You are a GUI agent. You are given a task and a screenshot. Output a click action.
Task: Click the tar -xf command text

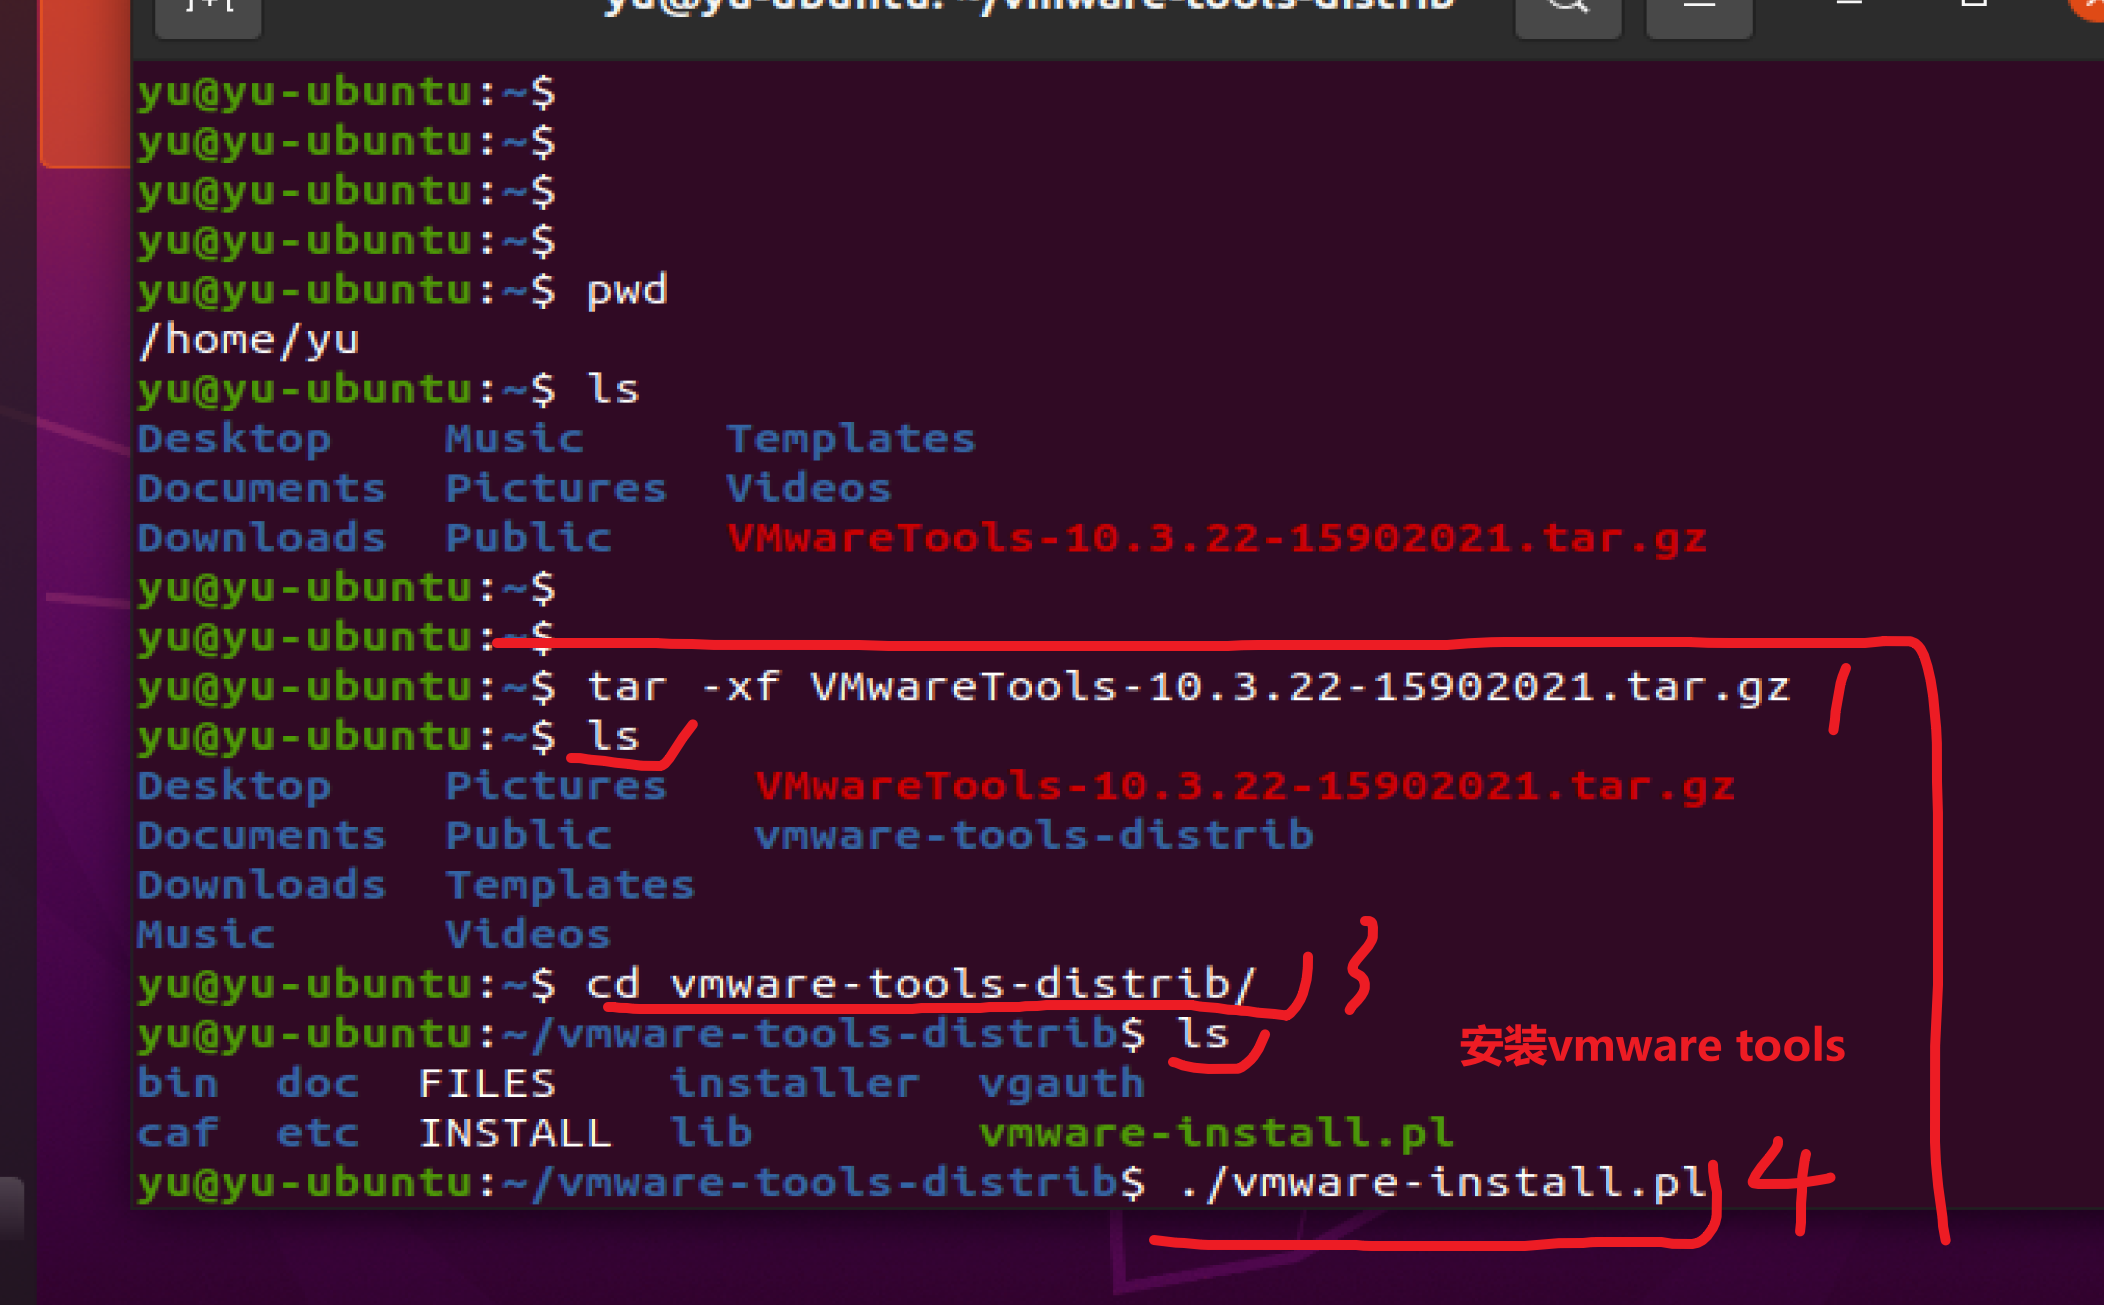[x=1187, y=687]
